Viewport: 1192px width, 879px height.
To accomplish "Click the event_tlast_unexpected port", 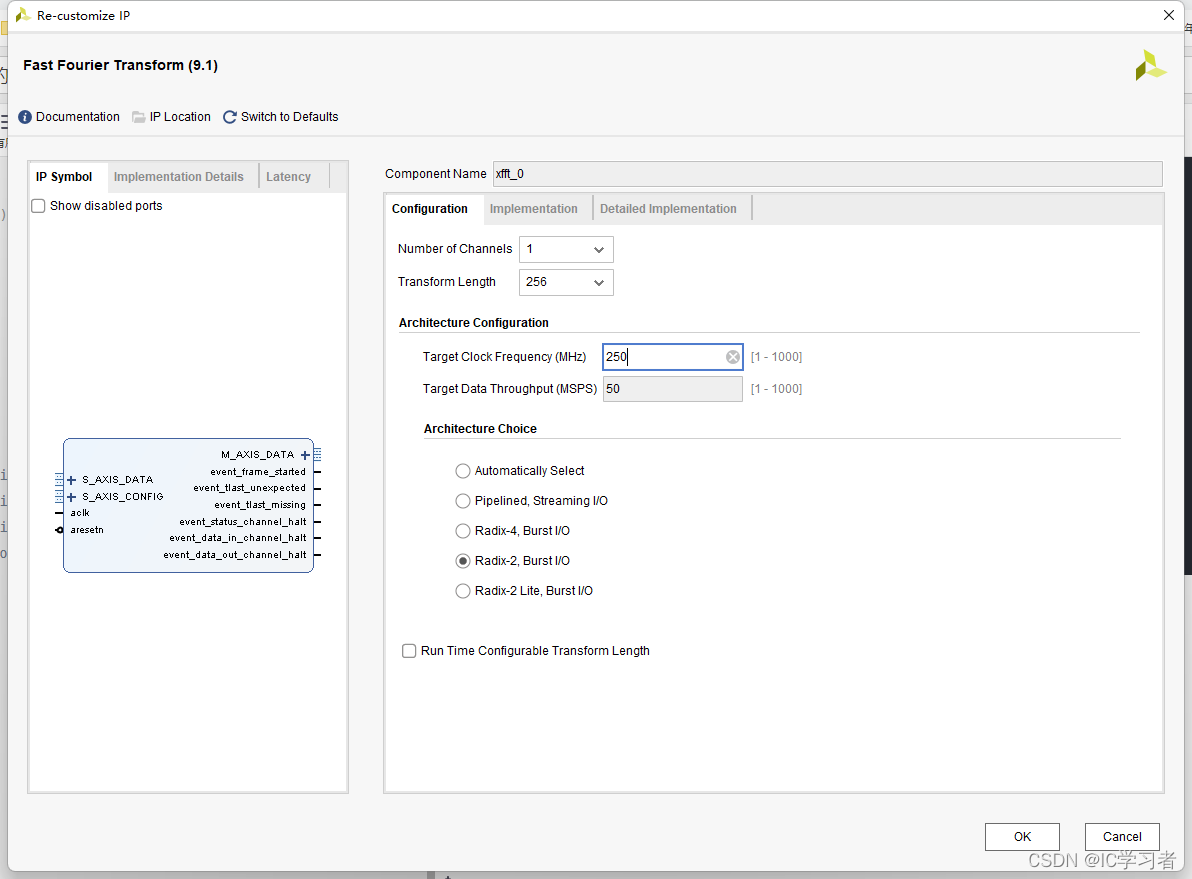I will pos(249,488).
